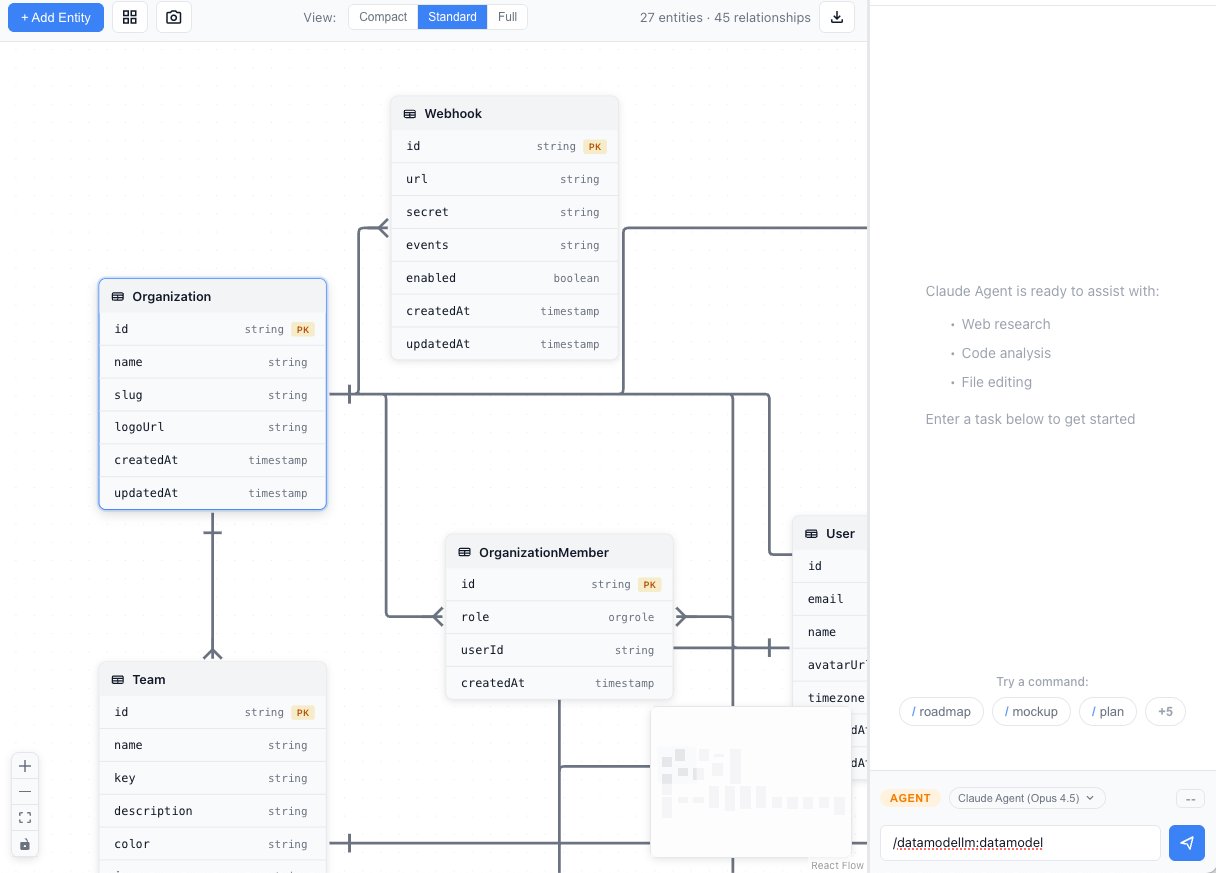This screenshot has height=873, width=1216.
Task: Send the message with paper plane button
Action: (1186, 843)
